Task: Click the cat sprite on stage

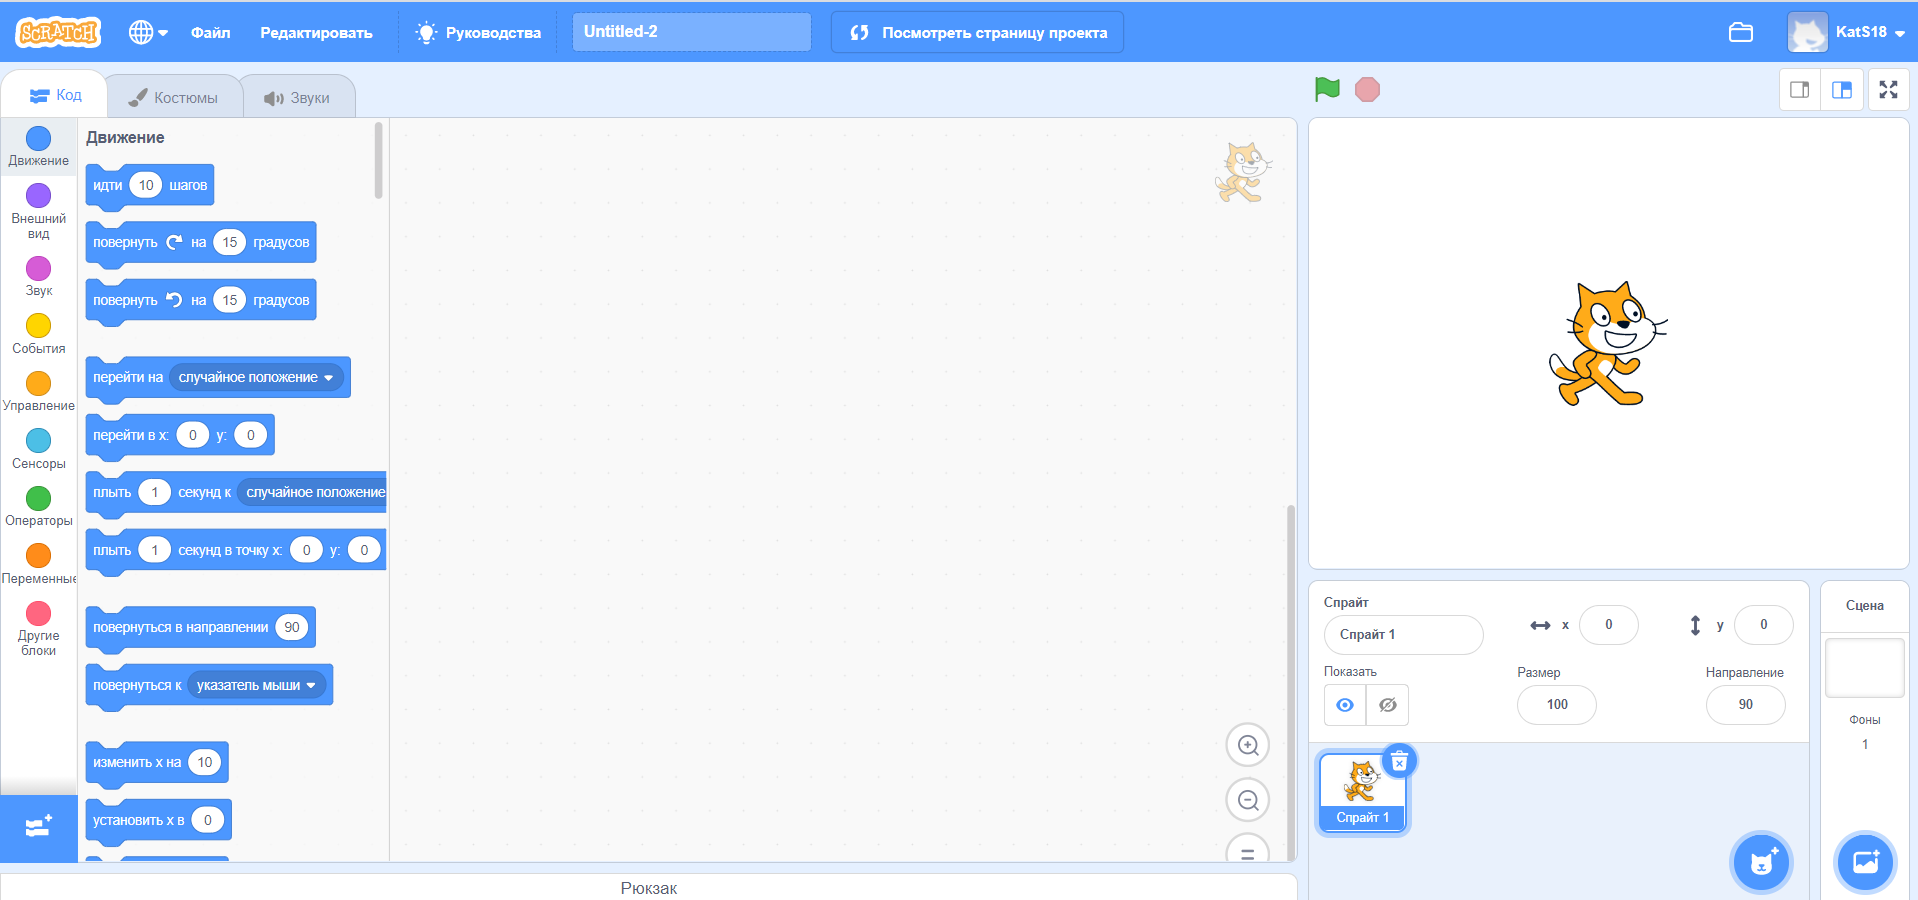Action: pyautogui.click(x=1608, y=344)
